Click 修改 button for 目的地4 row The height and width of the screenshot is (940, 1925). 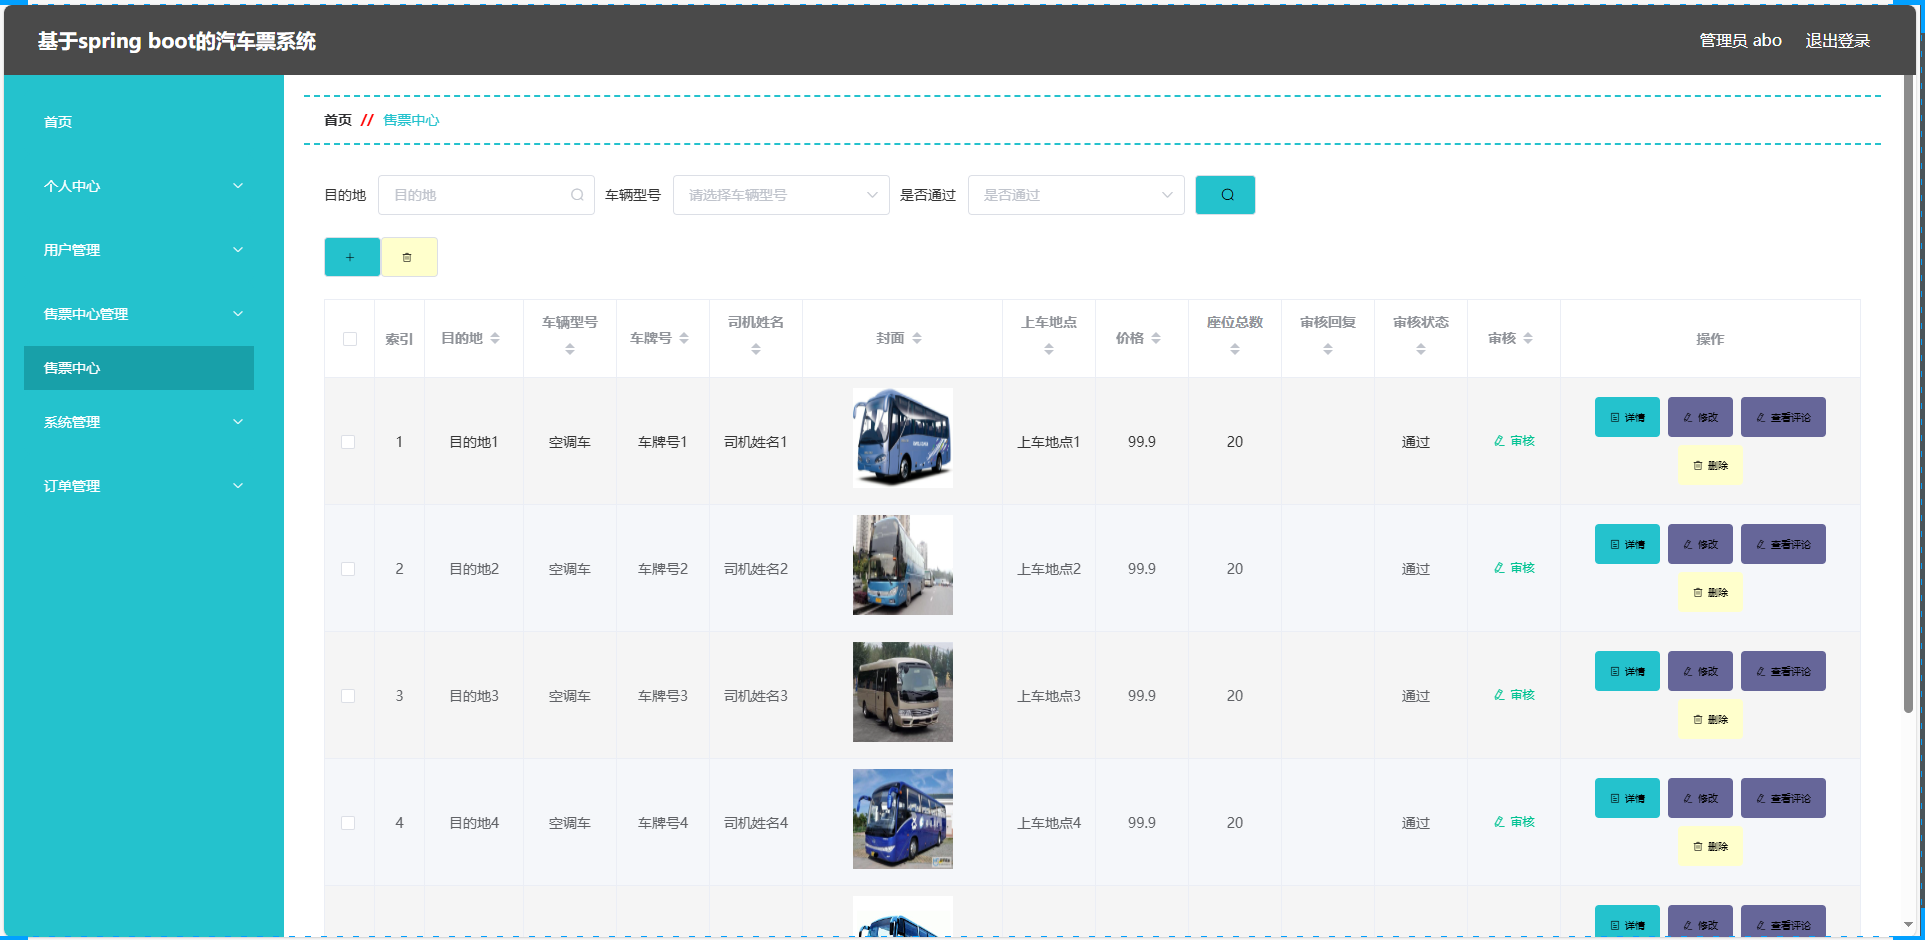[1700, 798]
